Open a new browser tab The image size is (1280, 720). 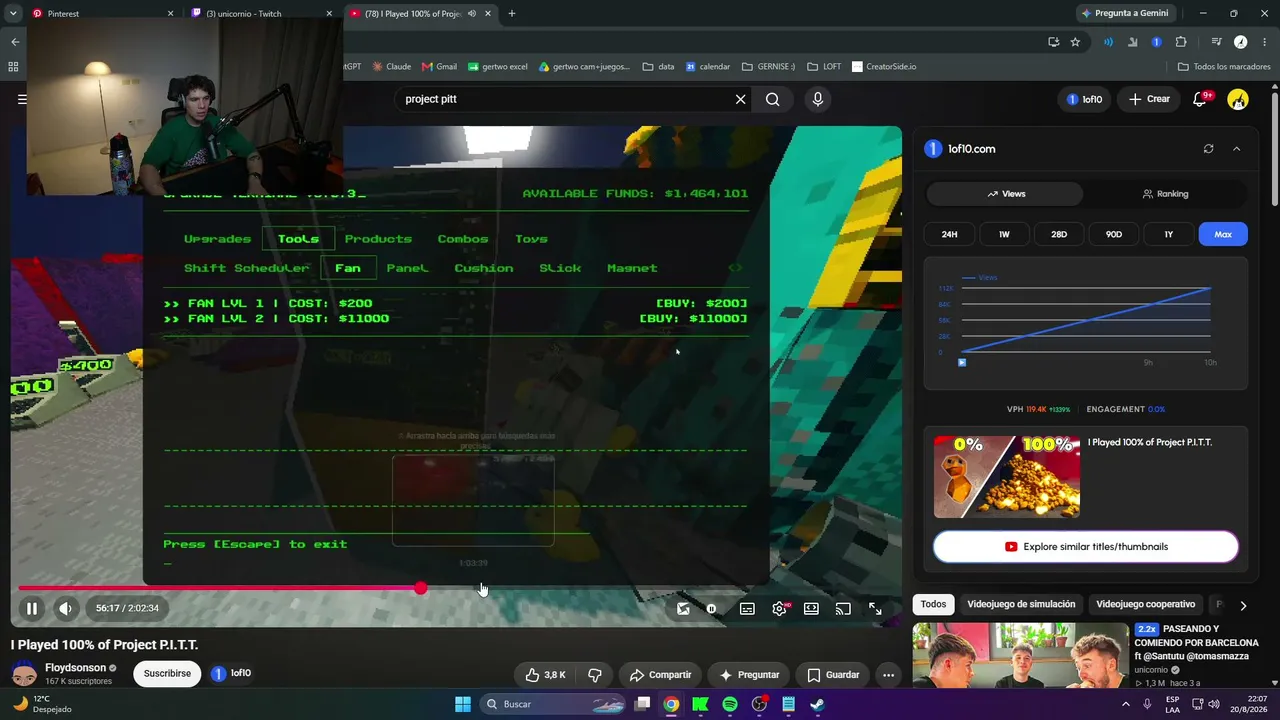click(512, 14)
